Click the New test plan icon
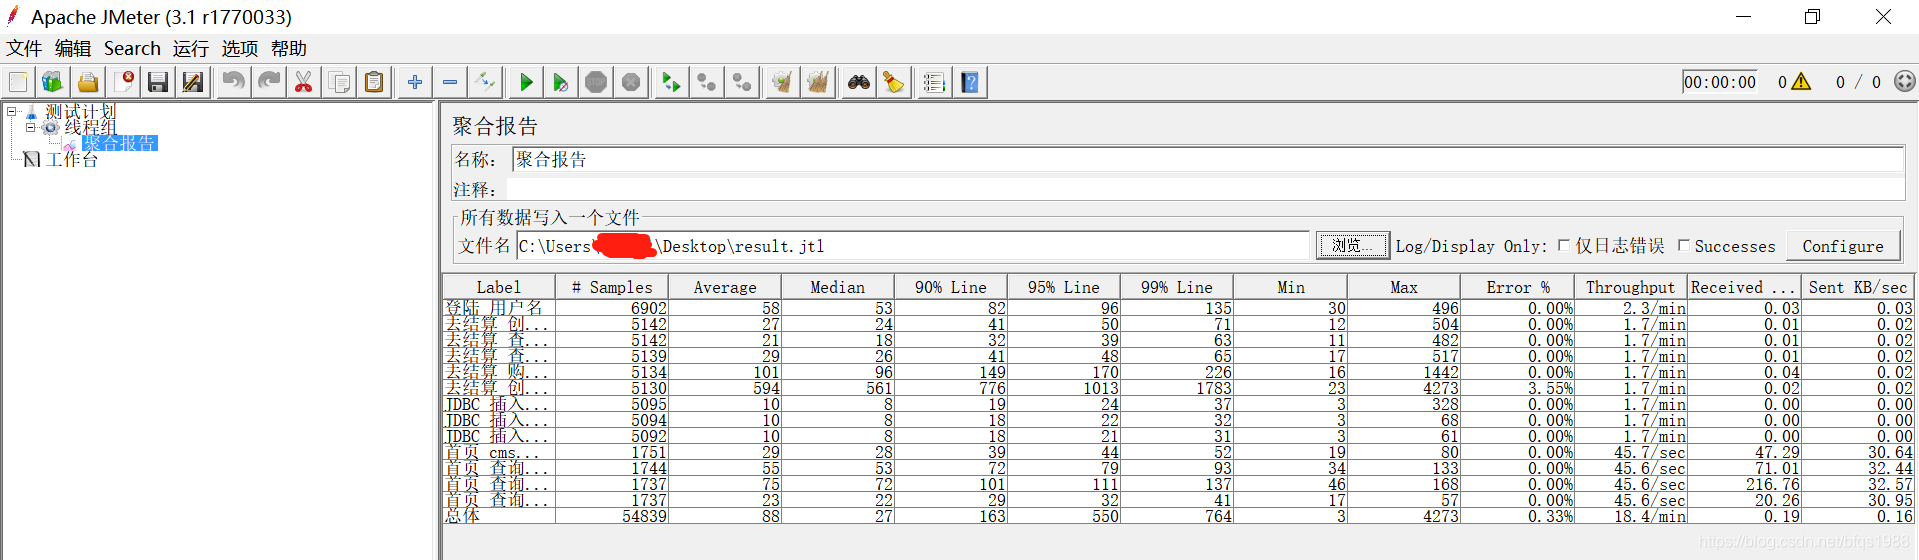Image resolution: width=1919 pixels, height=560 pixels. click(x=18, y=82)
